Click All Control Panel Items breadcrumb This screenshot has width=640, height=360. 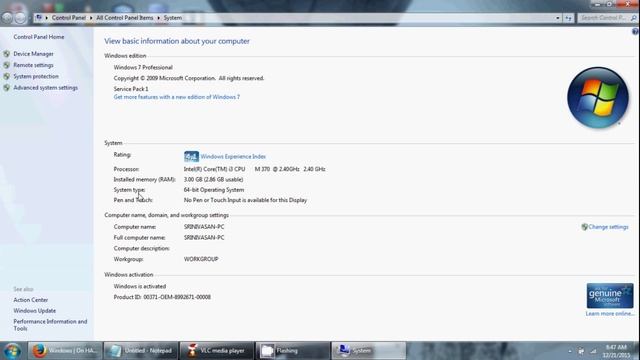124,18
